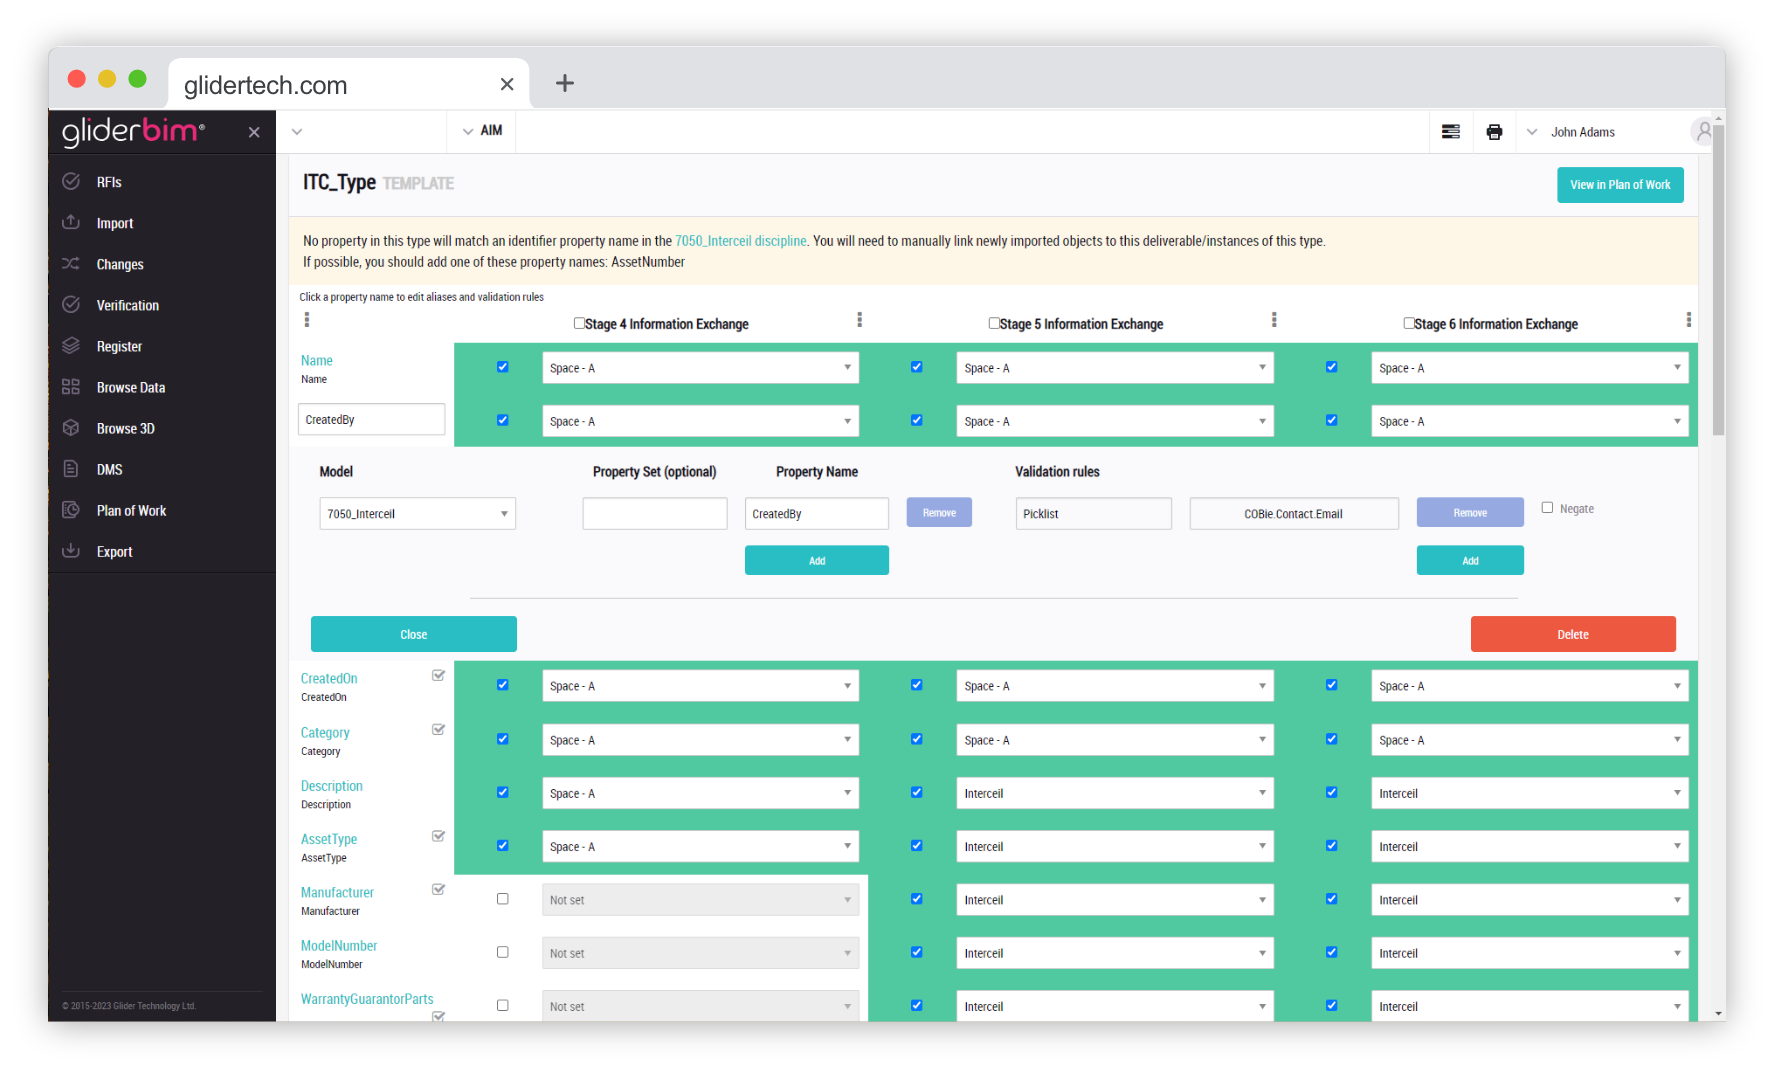The width and height of the screenshot is (1774, 1072).
Task: Click the red Delete button
Action: point(1572,635)
